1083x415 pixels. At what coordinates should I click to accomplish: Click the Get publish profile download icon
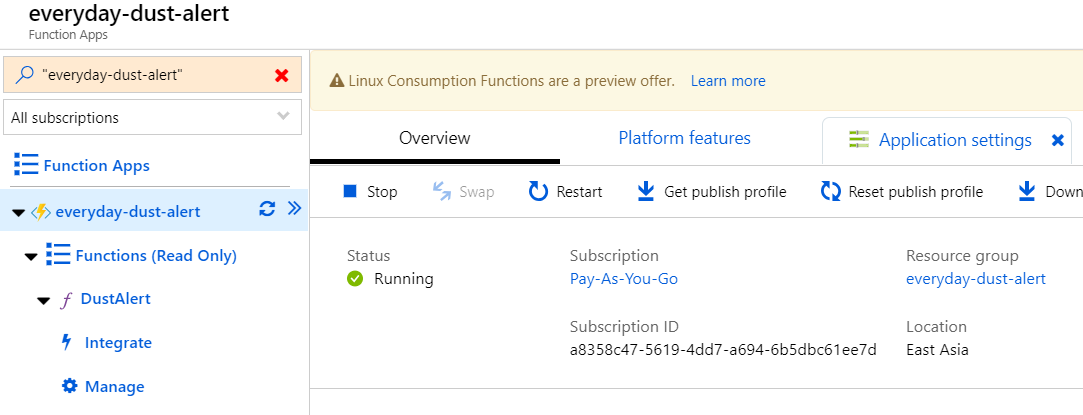pyautogui.click(x=646, y=191)
